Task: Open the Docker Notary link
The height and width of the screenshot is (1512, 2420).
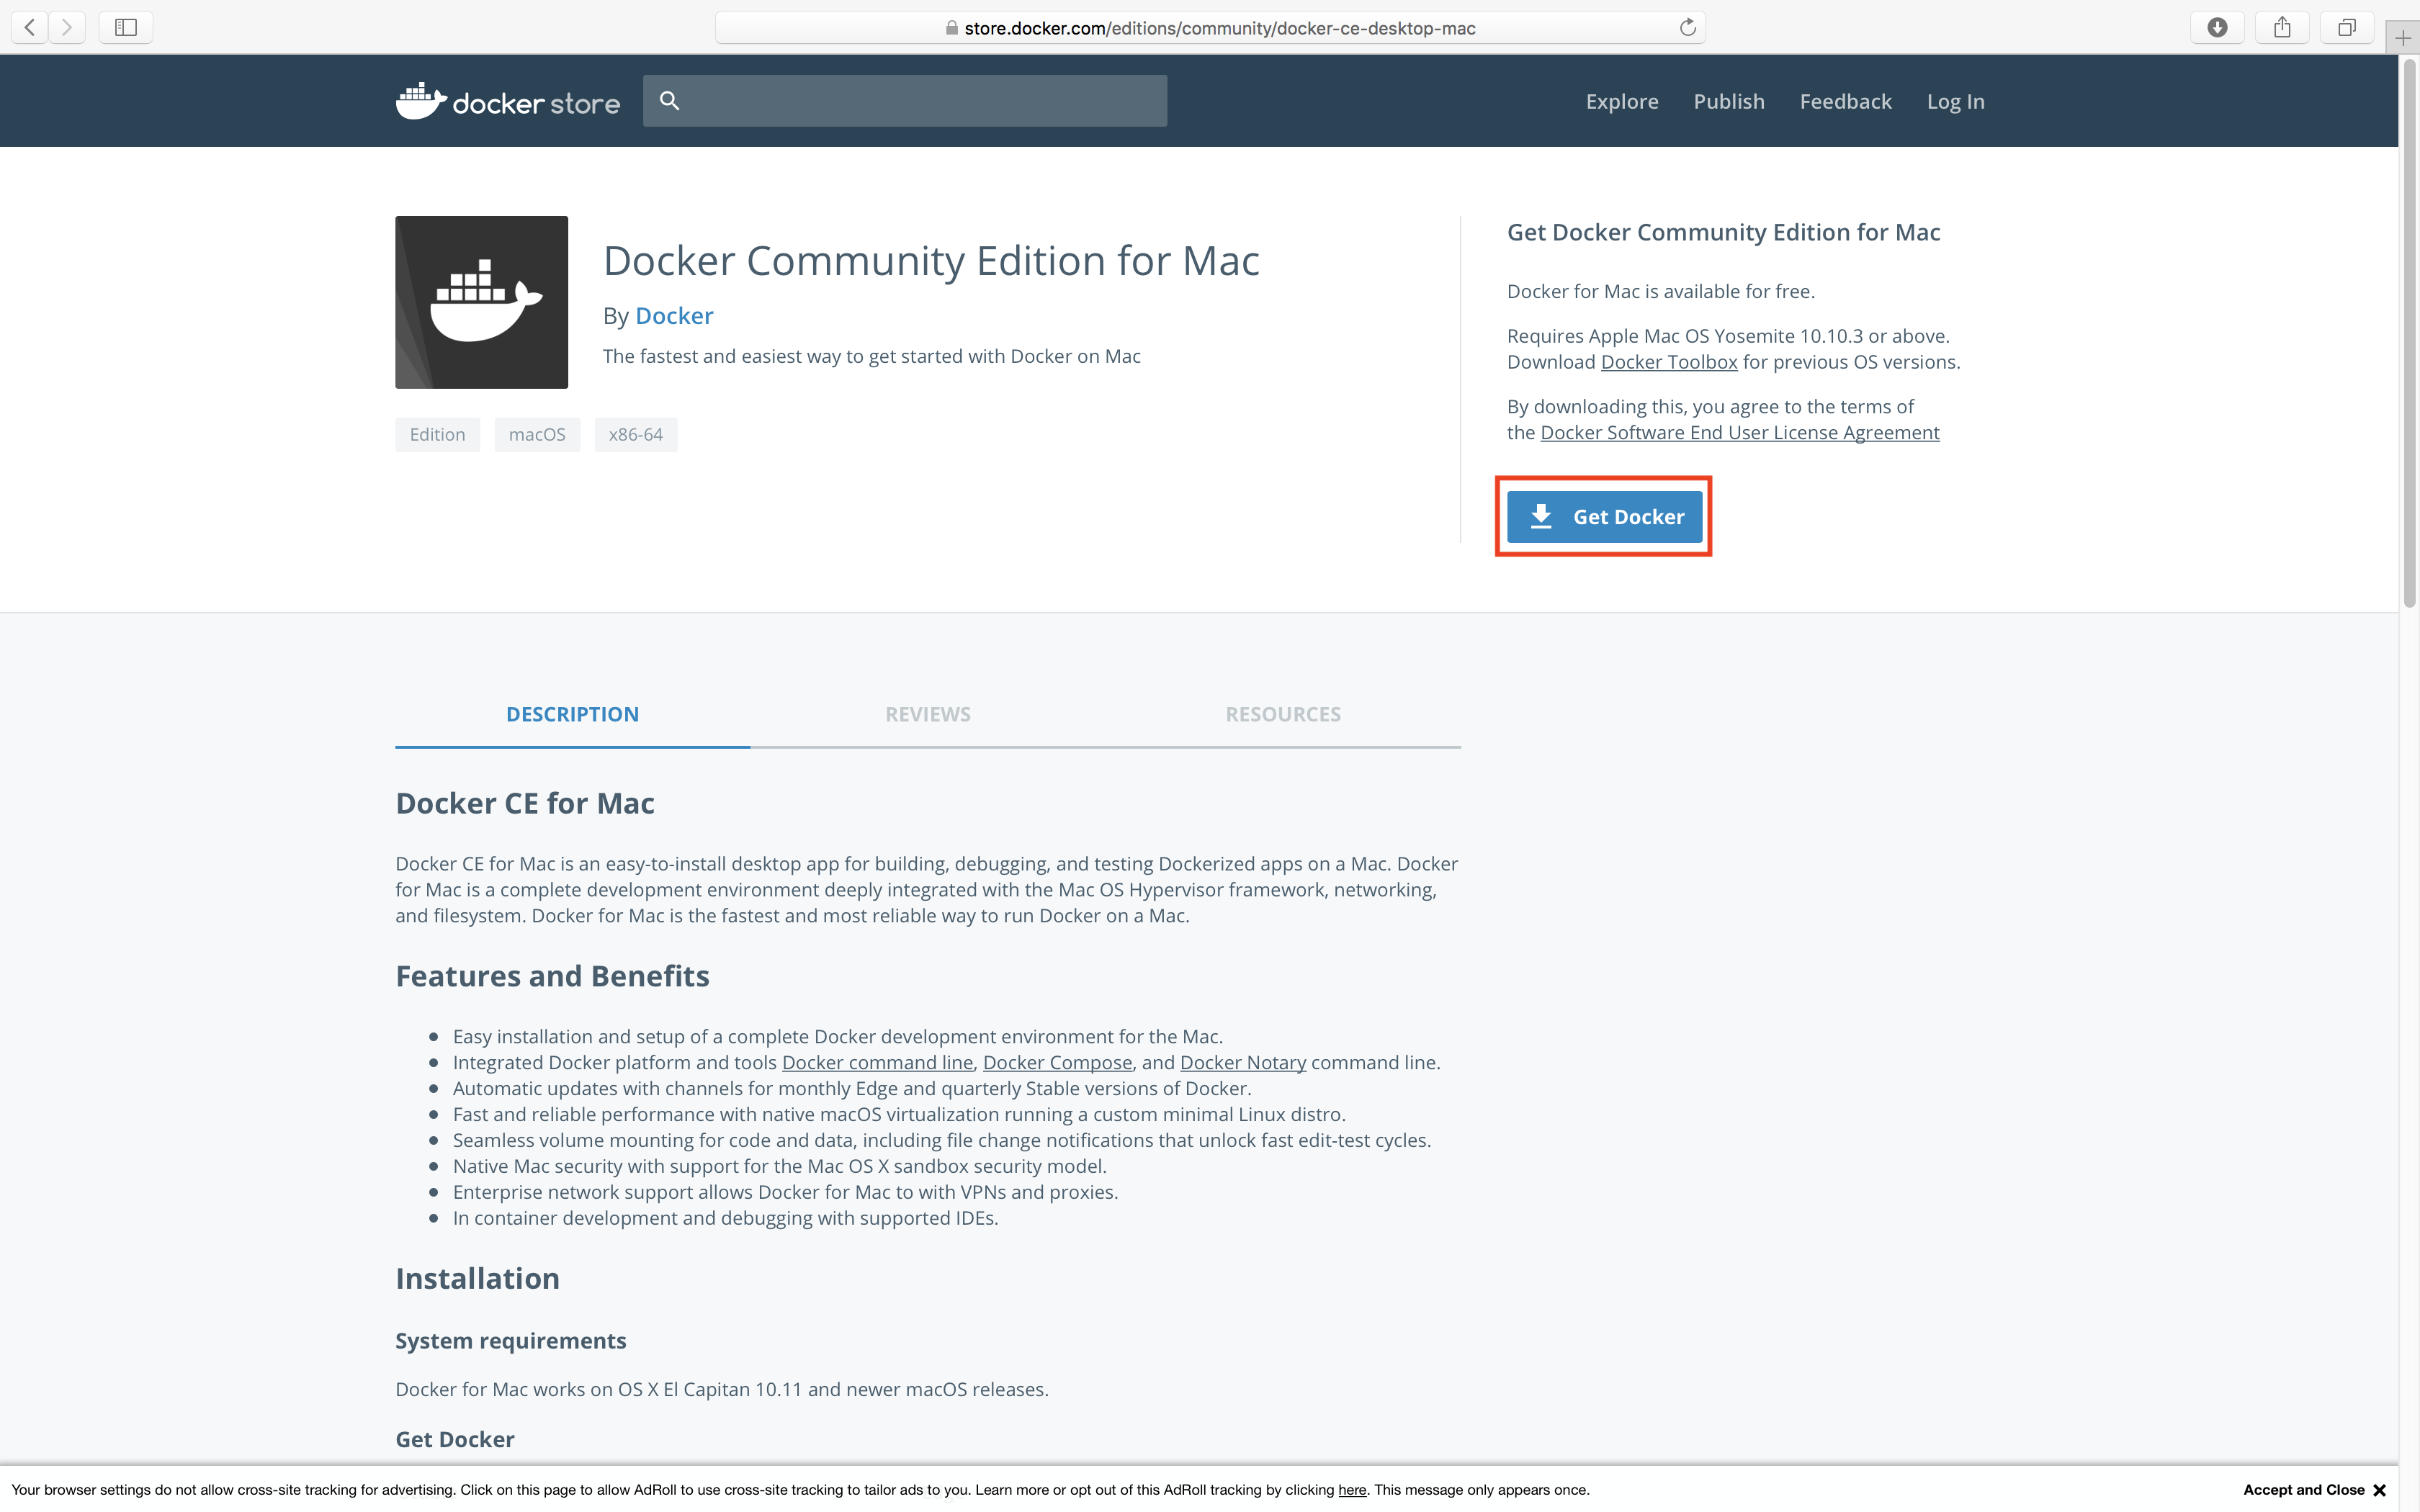Action: click(1243, 1062)
